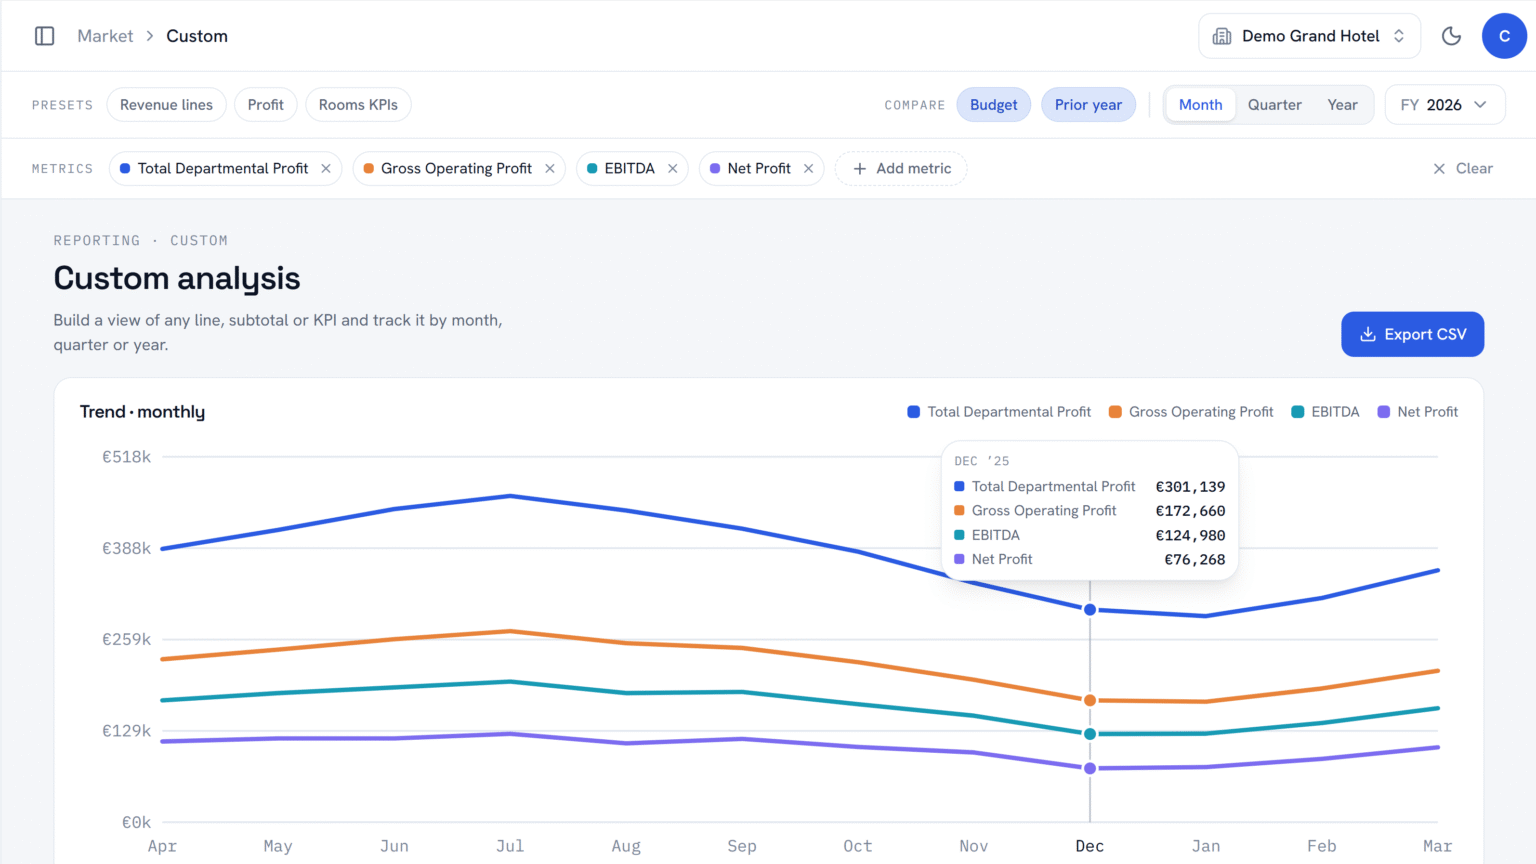The width and height of the screenshot is (1536, 864).
Task: Click the €129k y-axis label
Action: pyautogui.click(x=126, y=731)
